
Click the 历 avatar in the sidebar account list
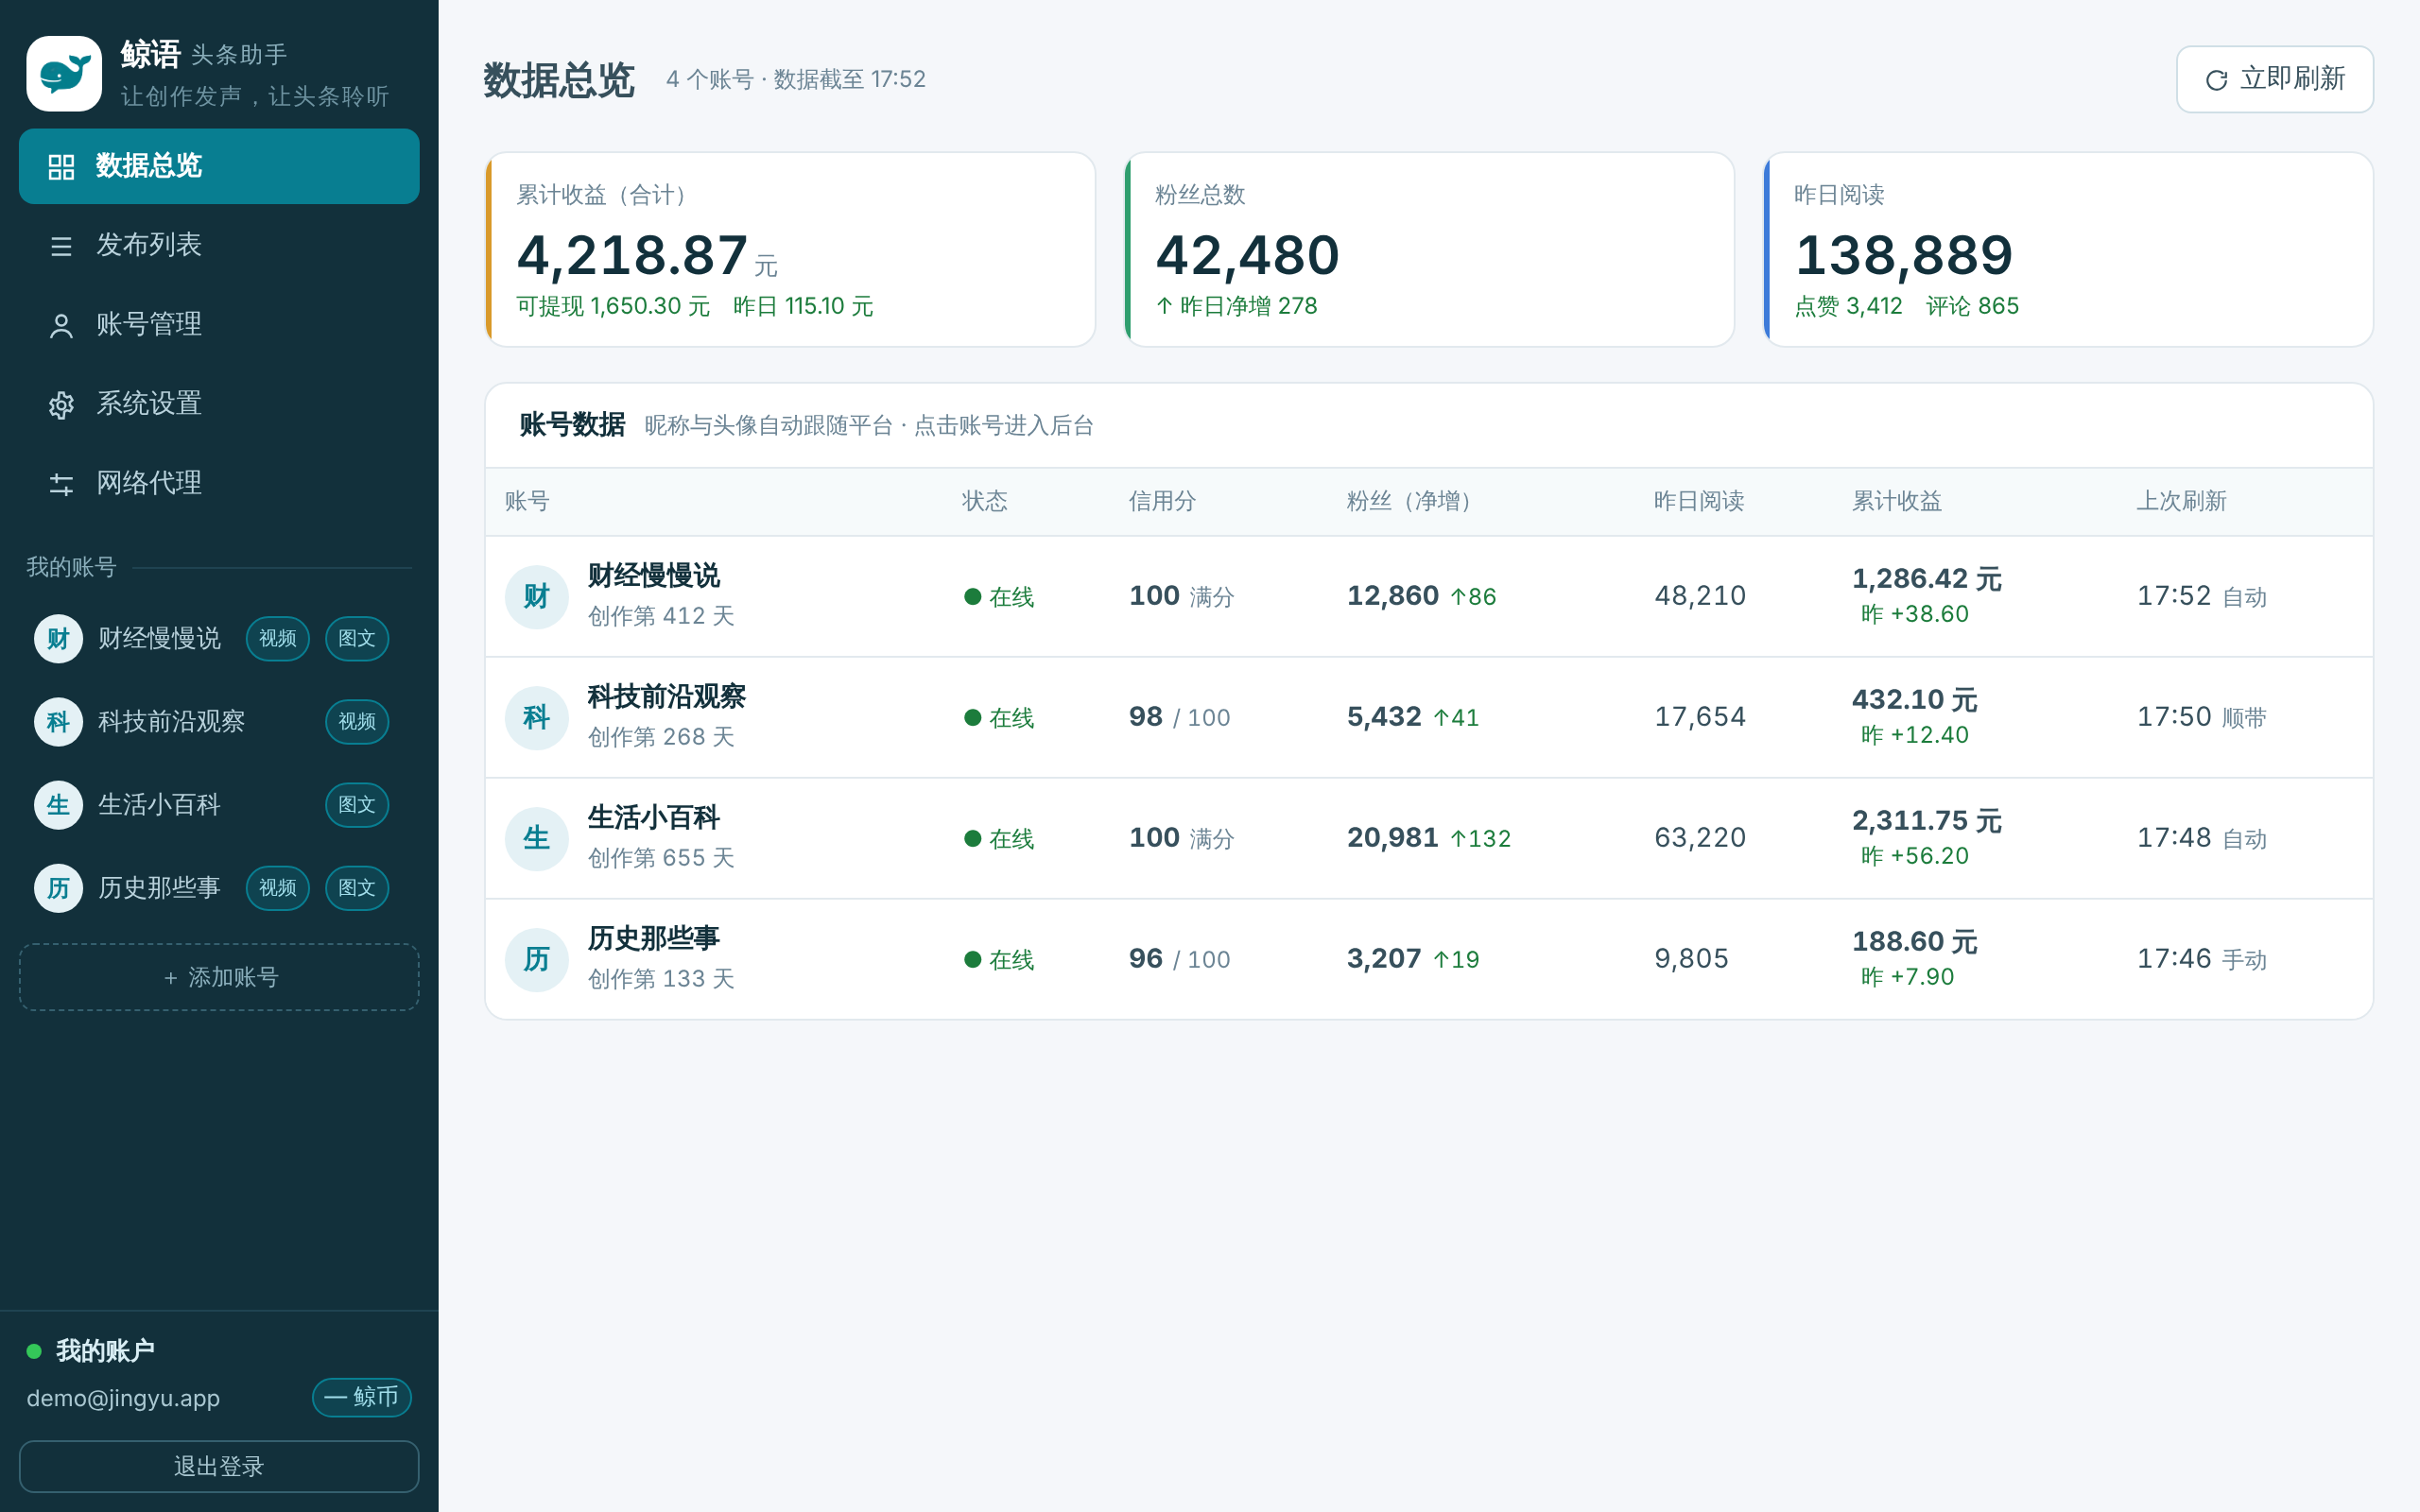point(58,887)
